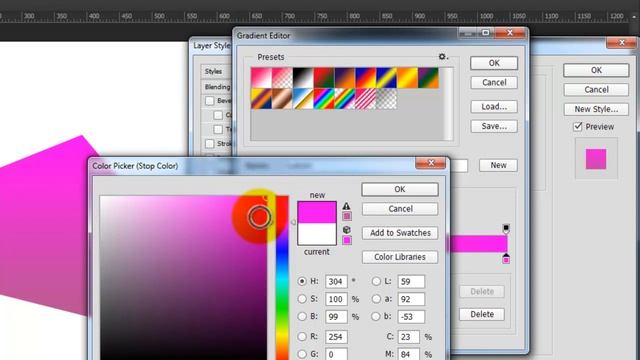
Task: Select the pink-to-white gradient preset
Action: 261,78
